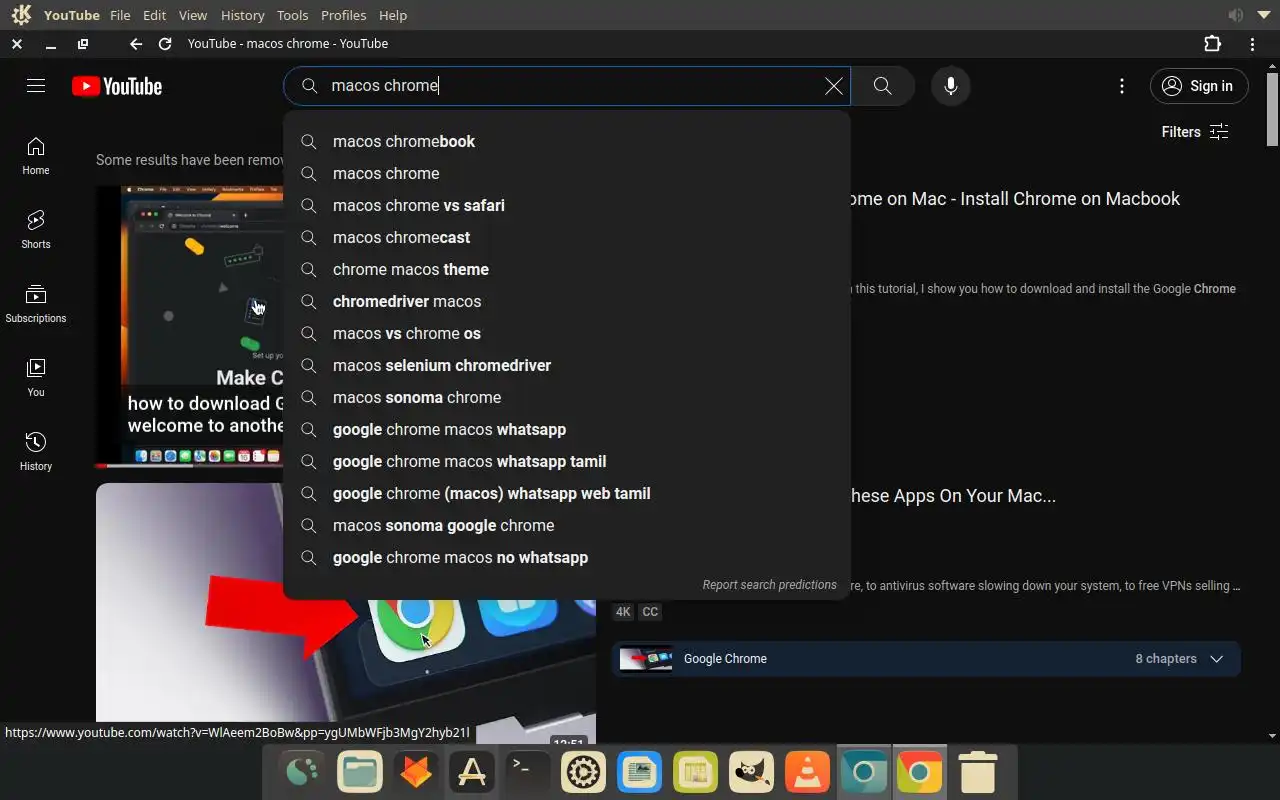Open the Make Chrome tutorial video thumbnail
The height and width of the screenshot is (800, 1280).
(x=190, y=326)
